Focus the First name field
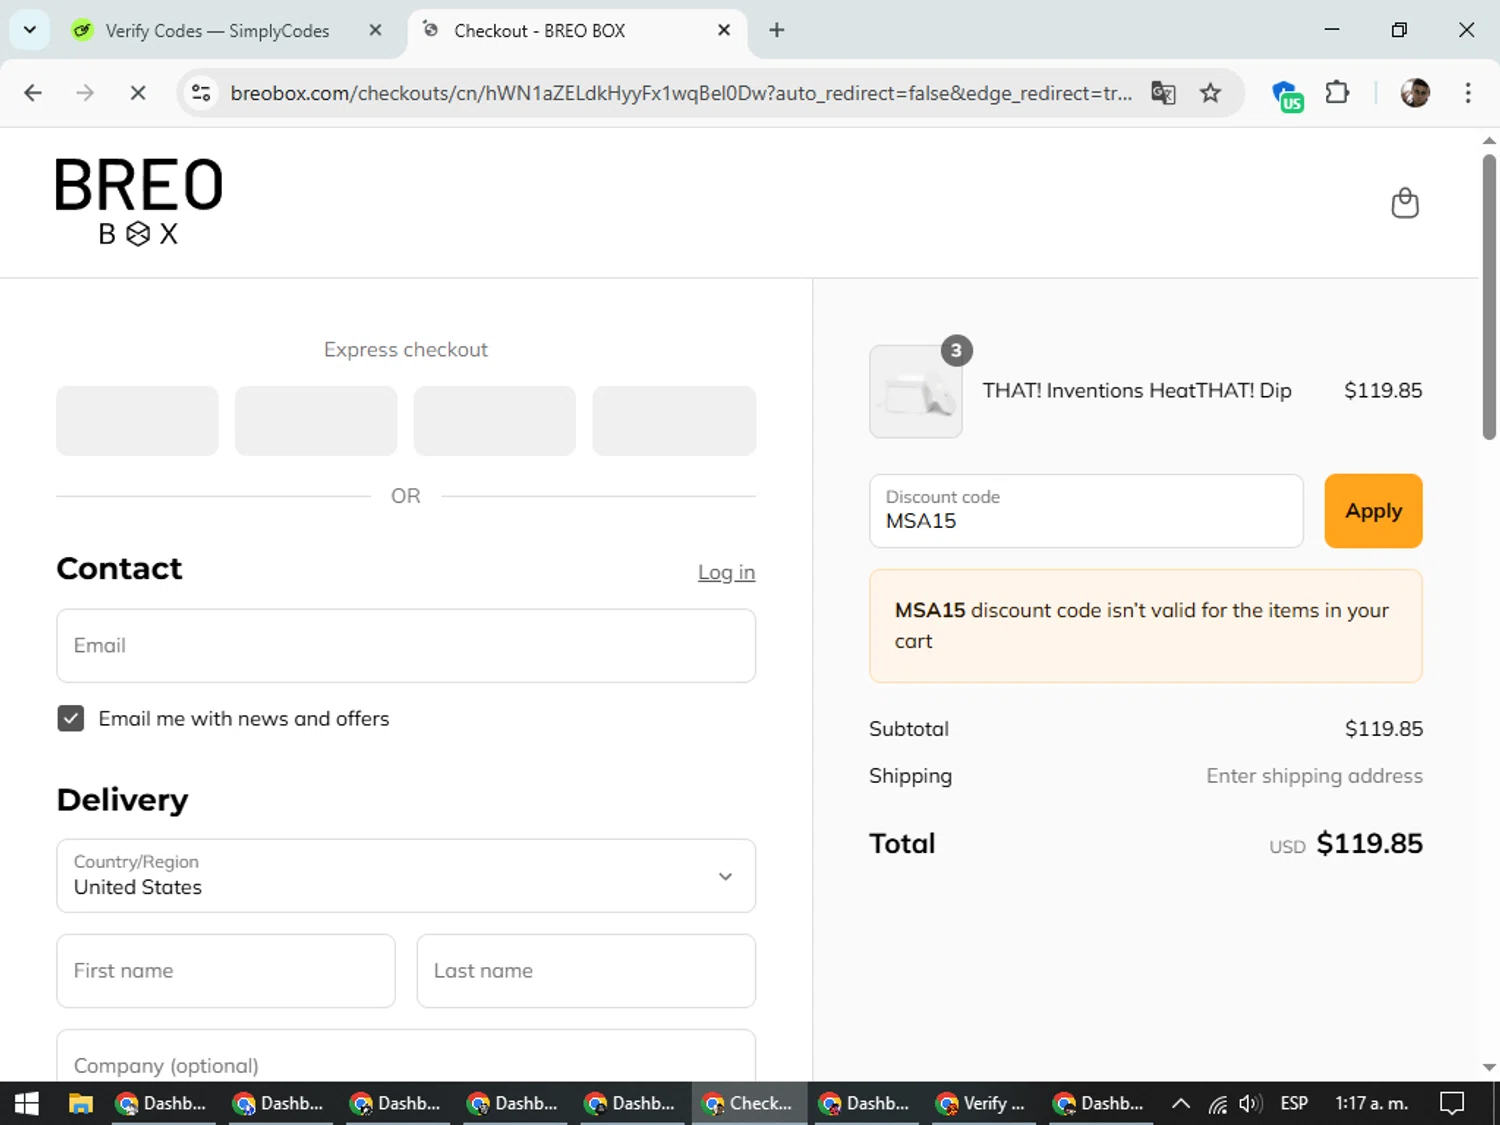Viewport: 1500px width, 1125px height. click(226, 971)
